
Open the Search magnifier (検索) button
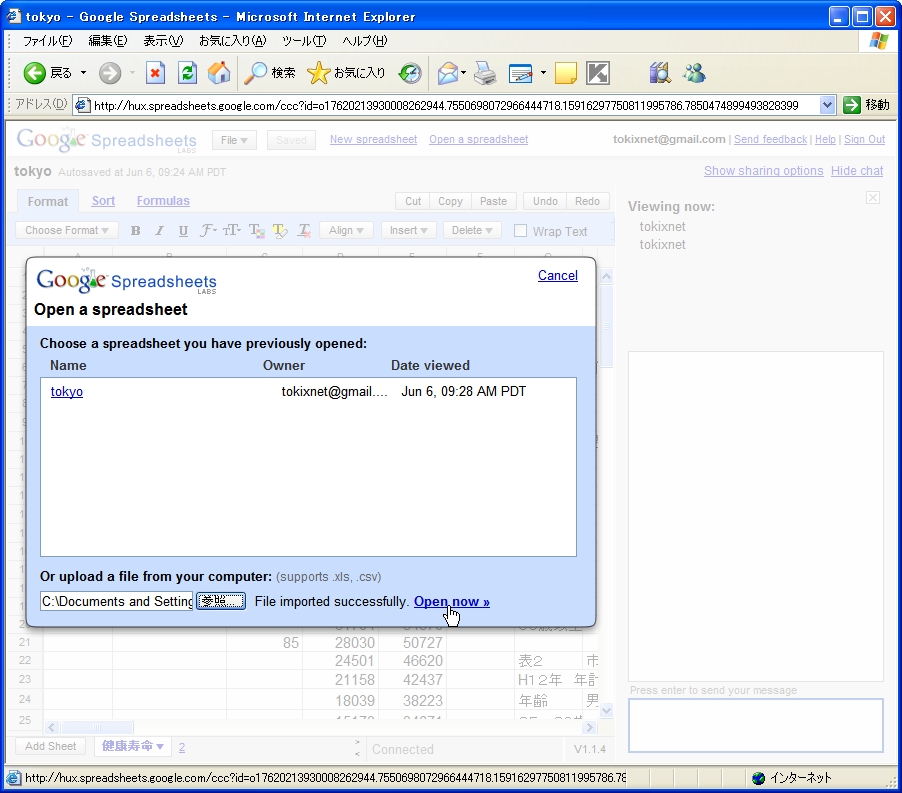pyautogui.click(x=269, y=73)
